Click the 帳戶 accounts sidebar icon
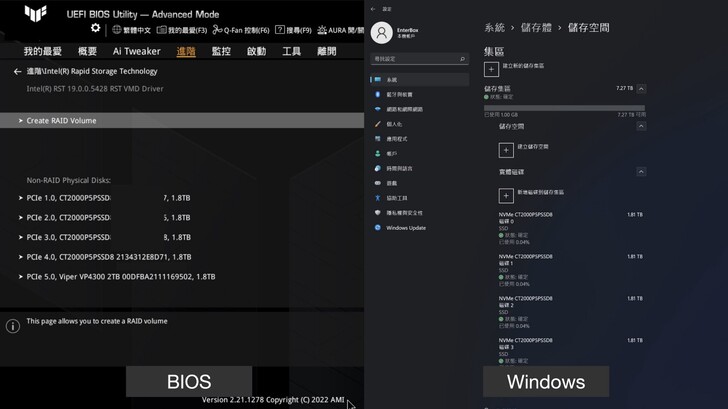This screenshot has width=728, height=409. pyautogui.click(x=377, y=154)
